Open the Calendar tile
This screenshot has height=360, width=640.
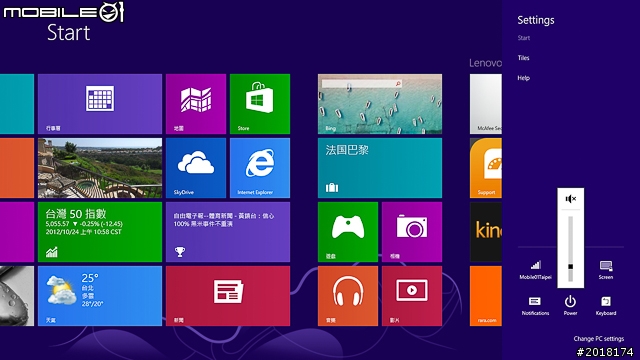click(100, 104)
